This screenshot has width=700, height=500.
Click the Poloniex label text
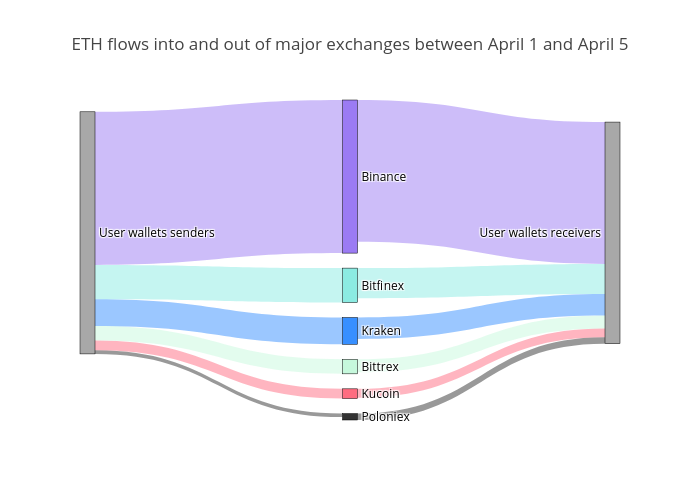click(x=385, y=417)
